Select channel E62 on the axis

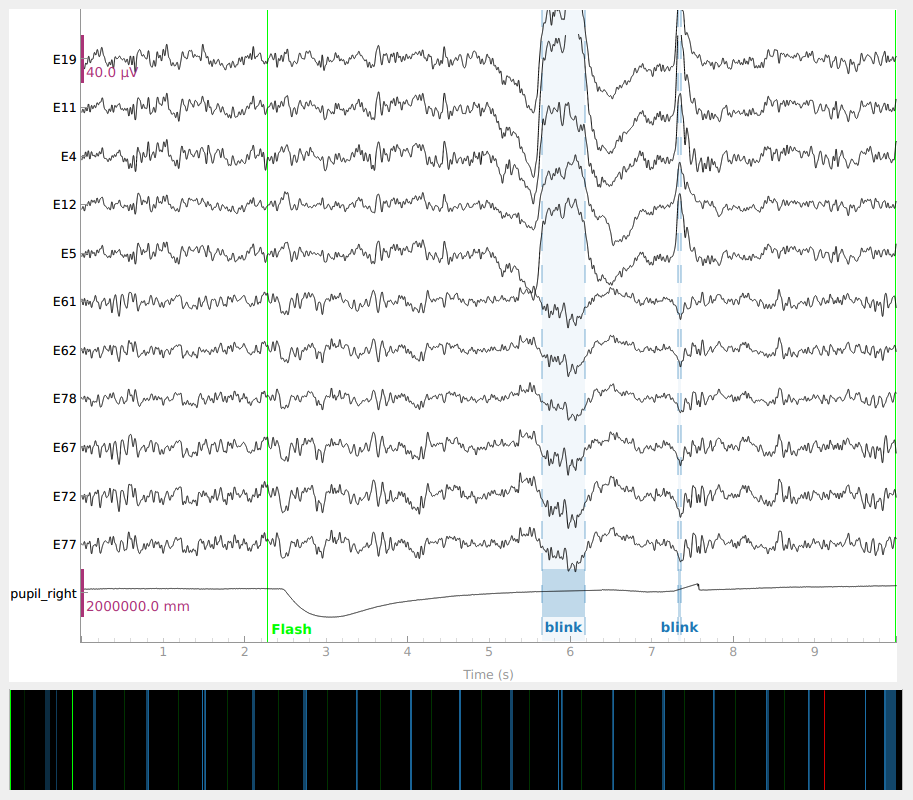point(64,350)
